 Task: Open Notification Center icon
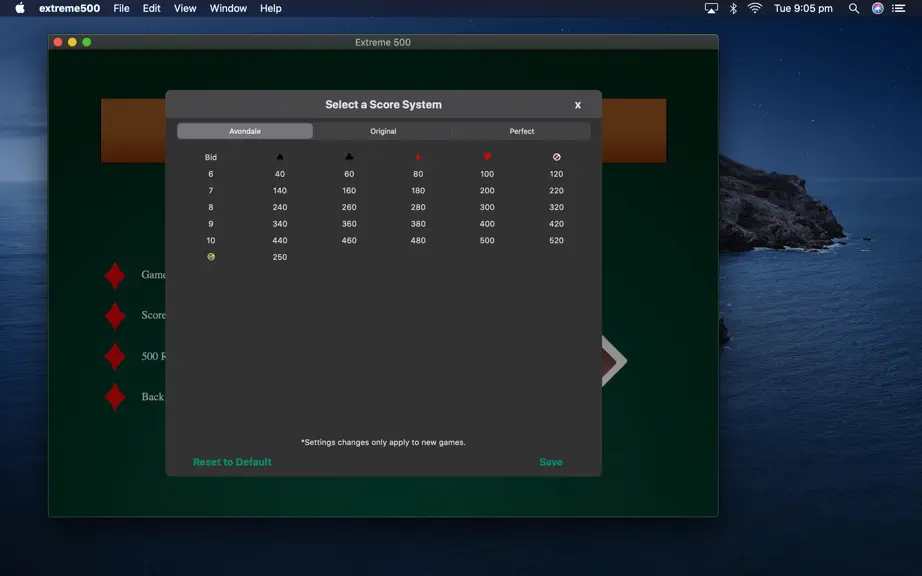(x=898, y=8)
